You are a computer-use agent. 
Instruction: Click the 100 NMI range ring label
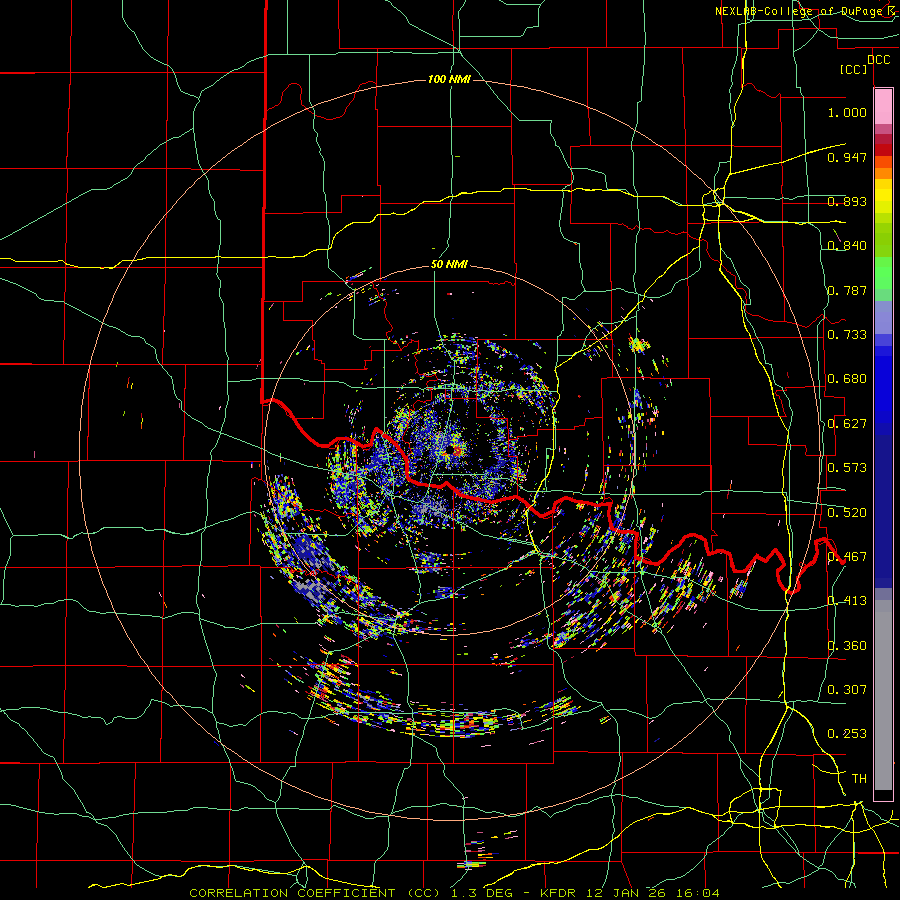(x=449, y=79)
